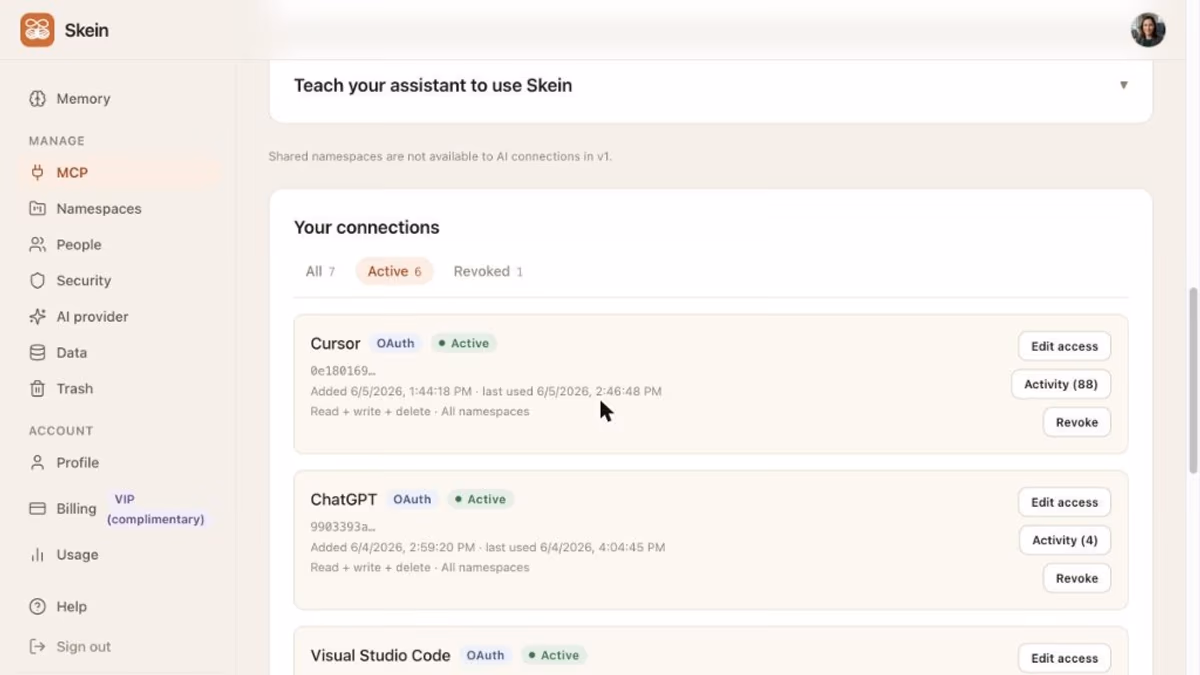1200x675 pixels.
Task: Click the OAuth badge next to ChatGPT
Action: (x=412, y=499)
